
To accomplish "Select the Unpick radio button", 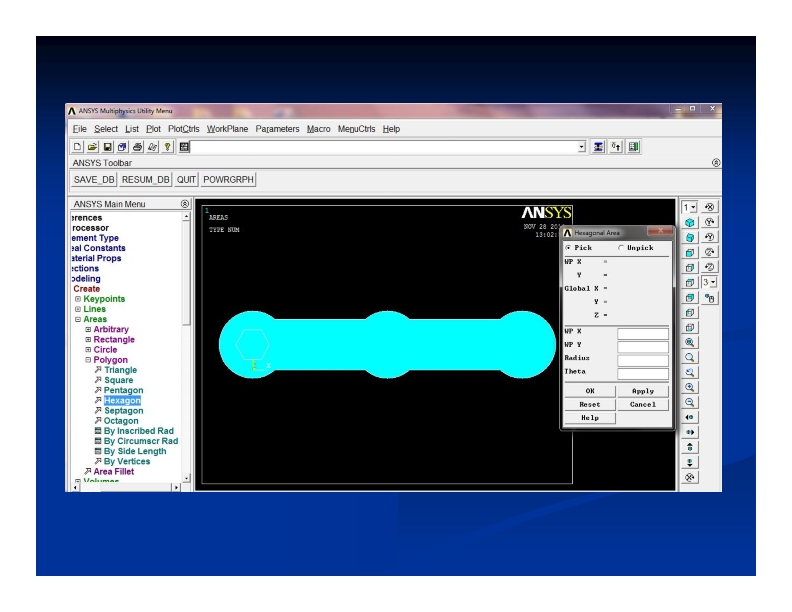I will pyautogui.click(x=621, y=248).
